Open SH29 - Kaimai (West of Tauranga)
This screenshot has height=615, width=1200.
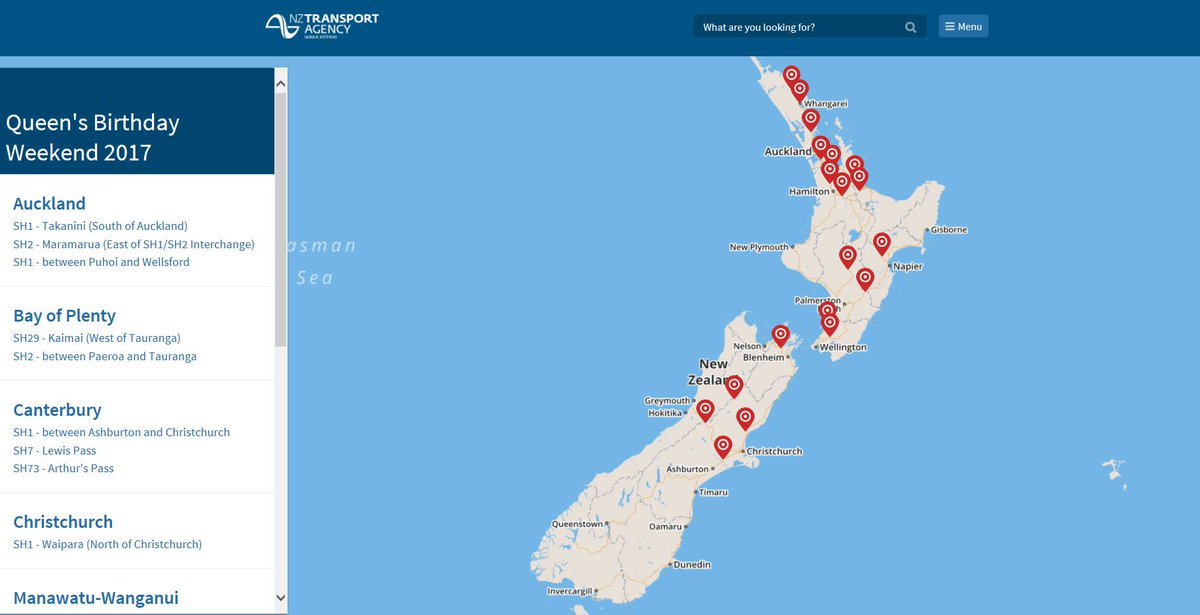coord(97,338)
